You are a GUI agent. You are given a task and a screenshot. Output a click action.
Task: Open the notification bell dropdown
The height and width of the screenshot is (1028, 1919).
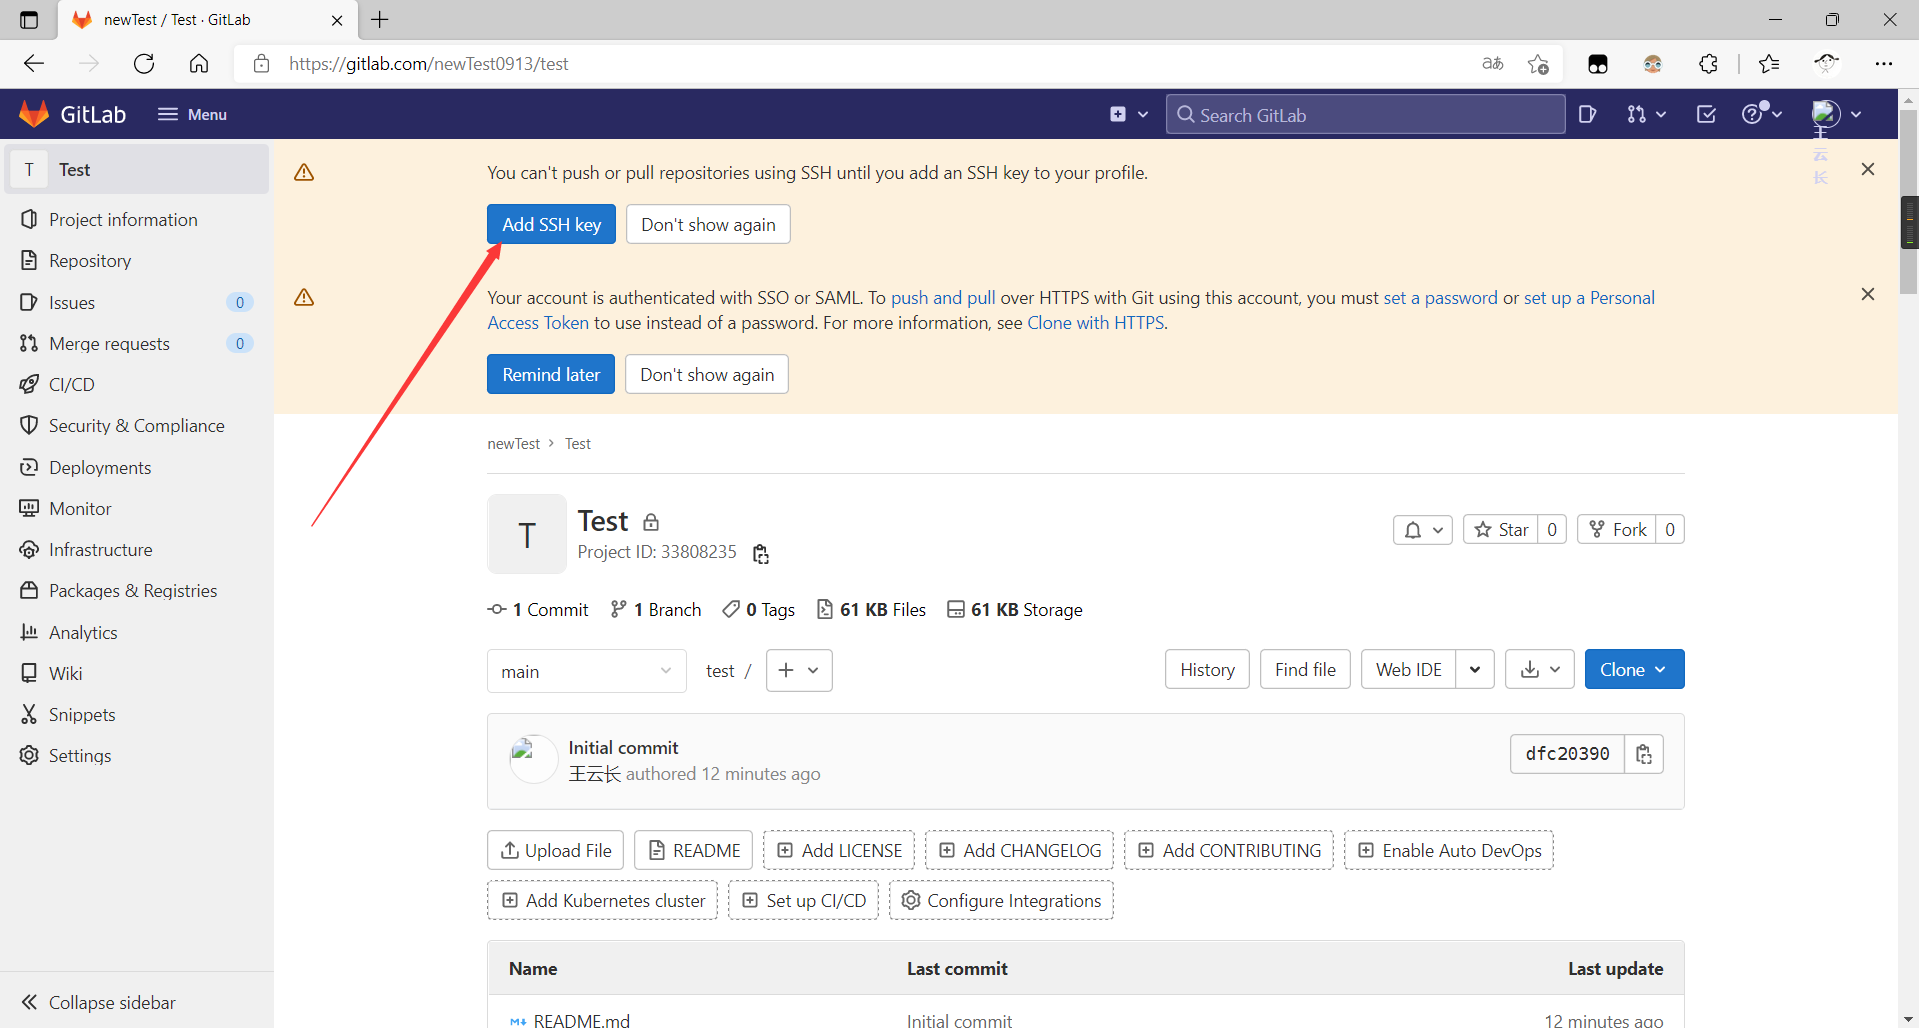coord(1423,529)
